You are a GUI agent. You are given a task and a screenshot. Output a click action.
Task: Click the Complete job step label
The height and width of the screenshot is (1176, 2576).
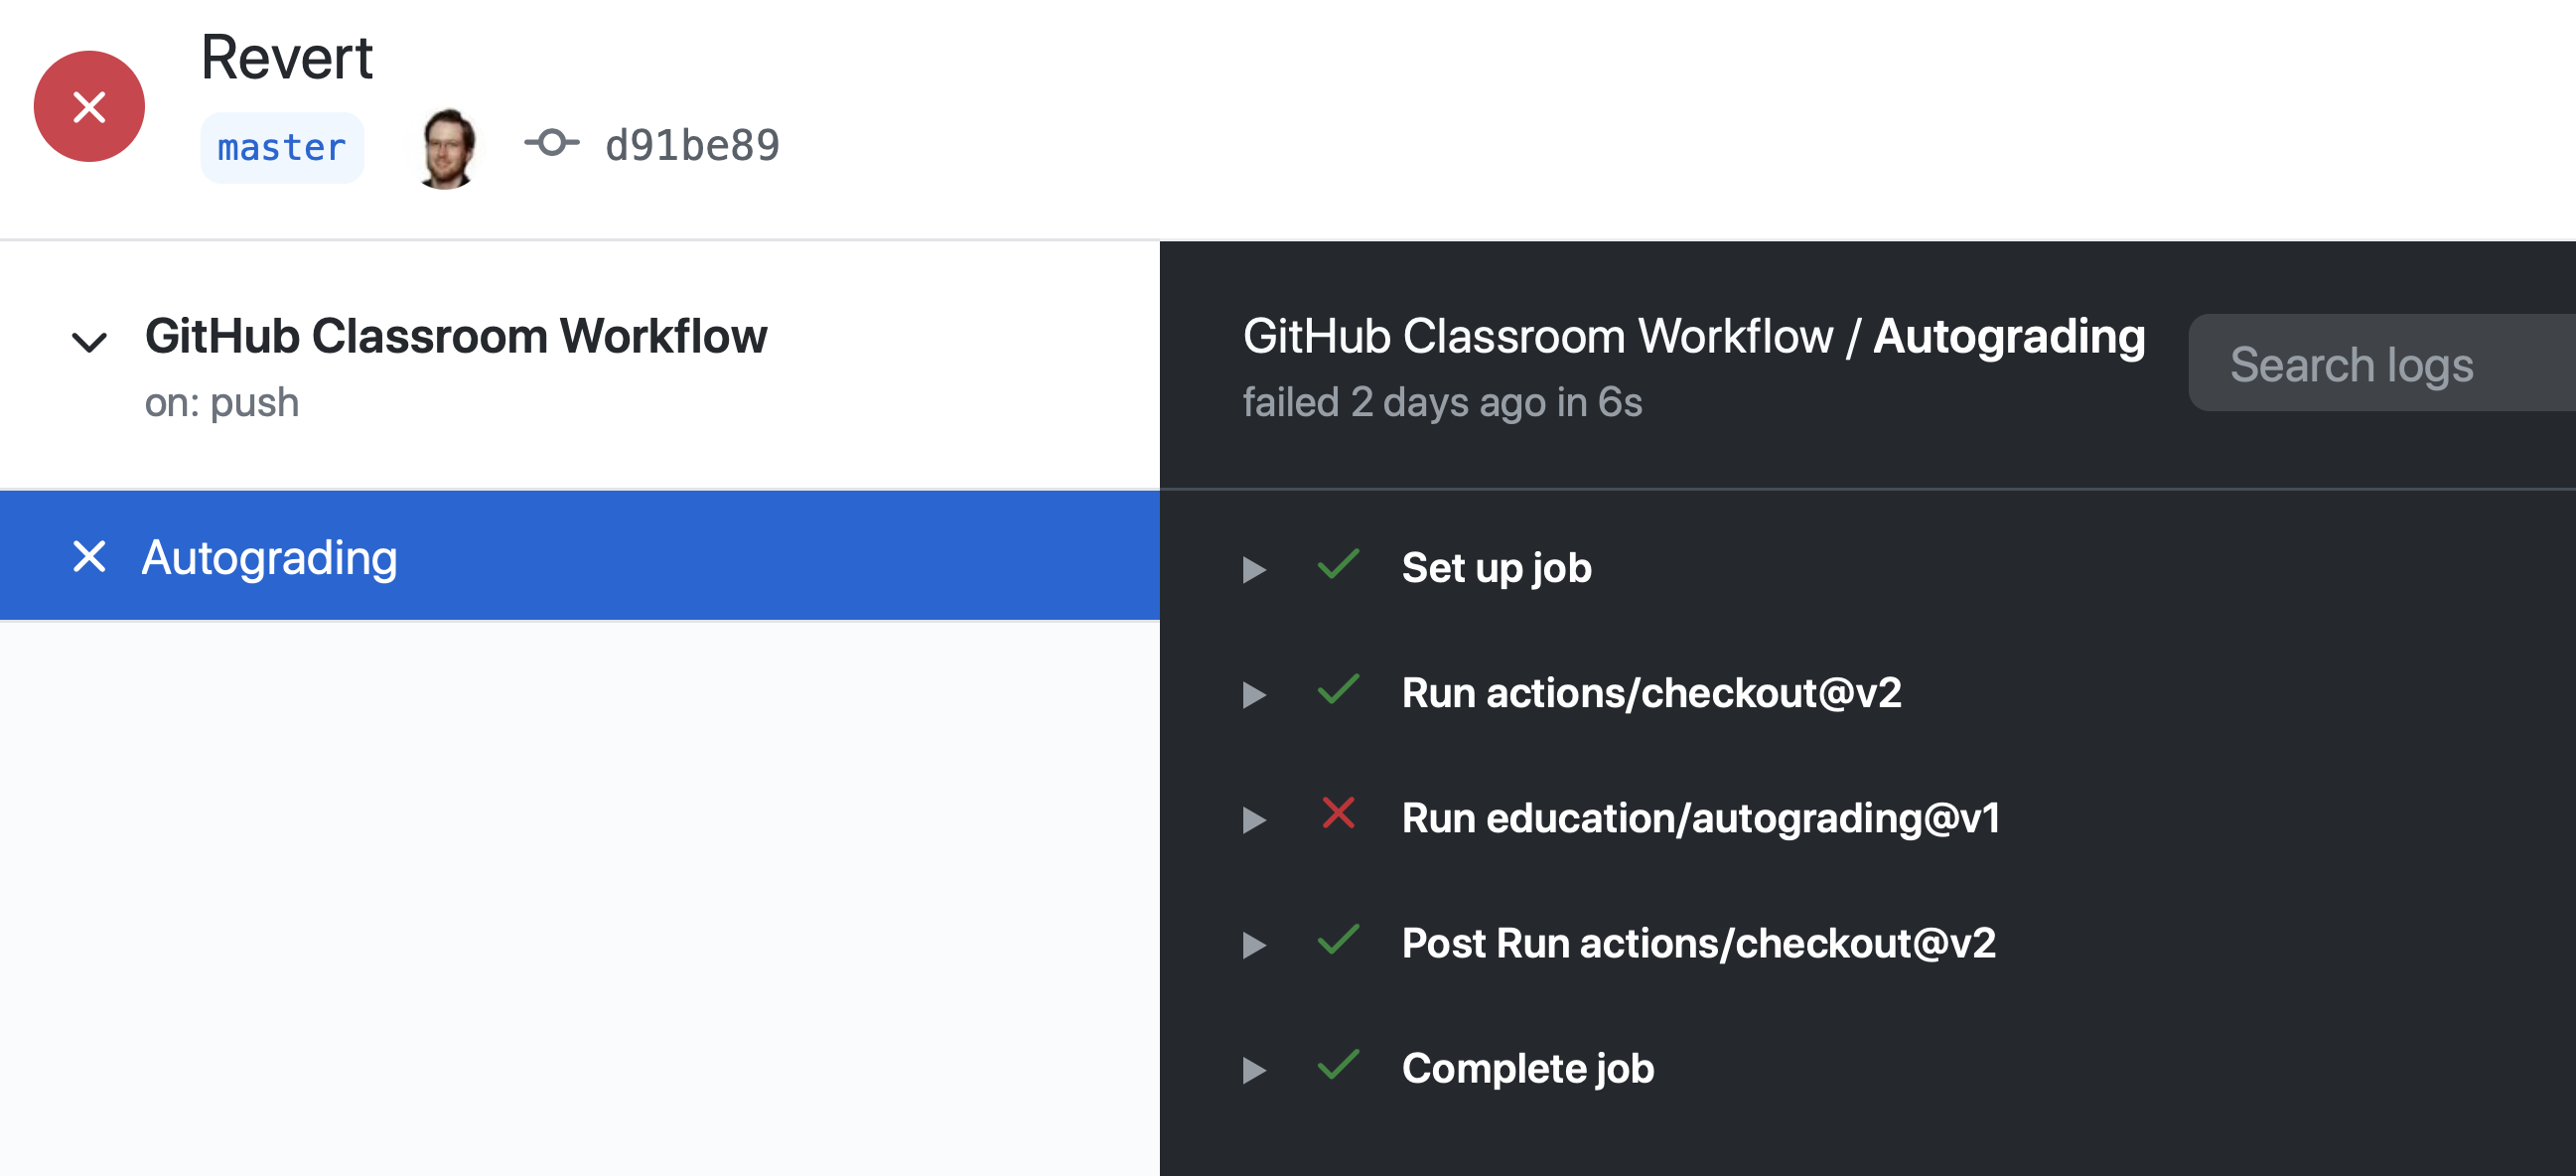1527,1068
